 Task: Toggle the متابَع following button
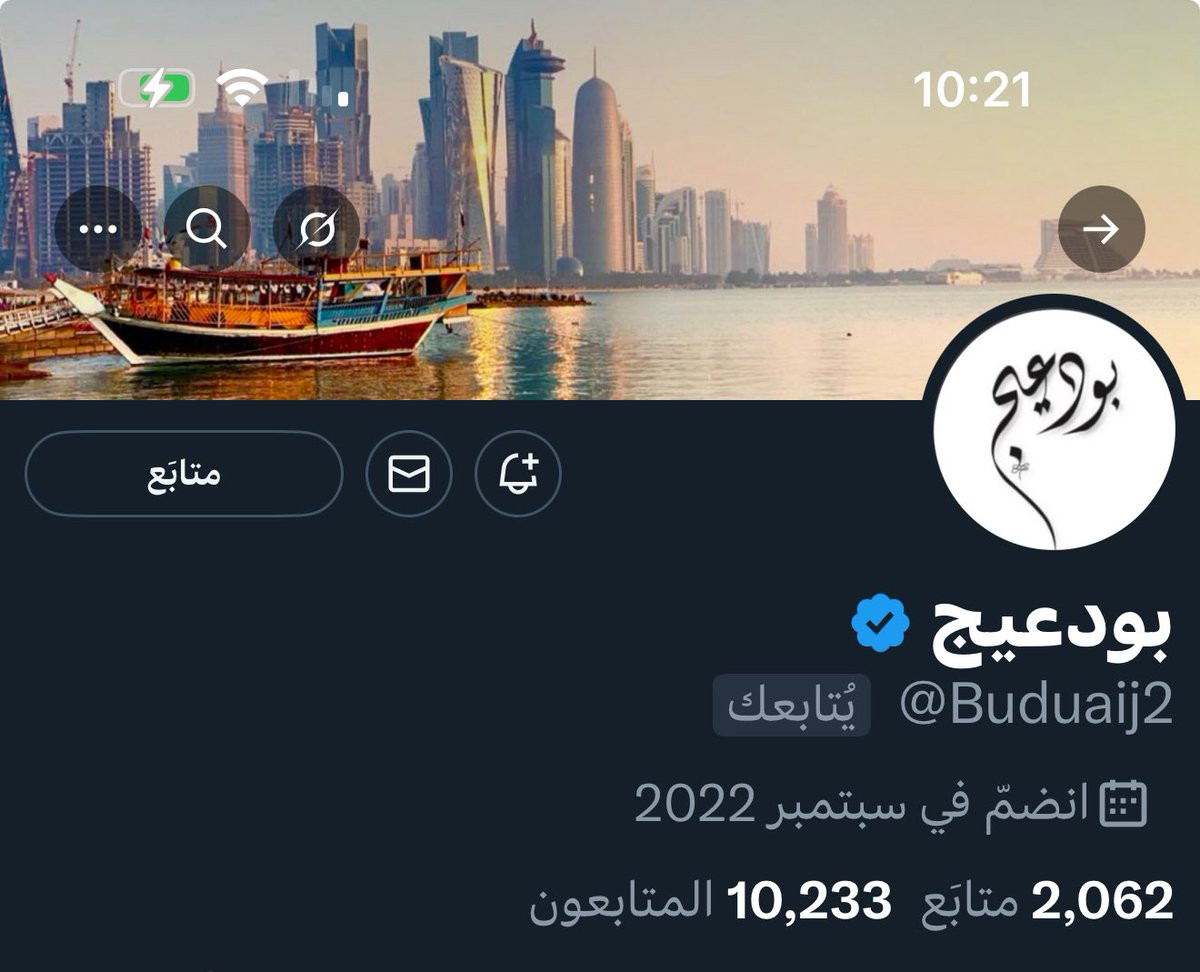point(184,474)
